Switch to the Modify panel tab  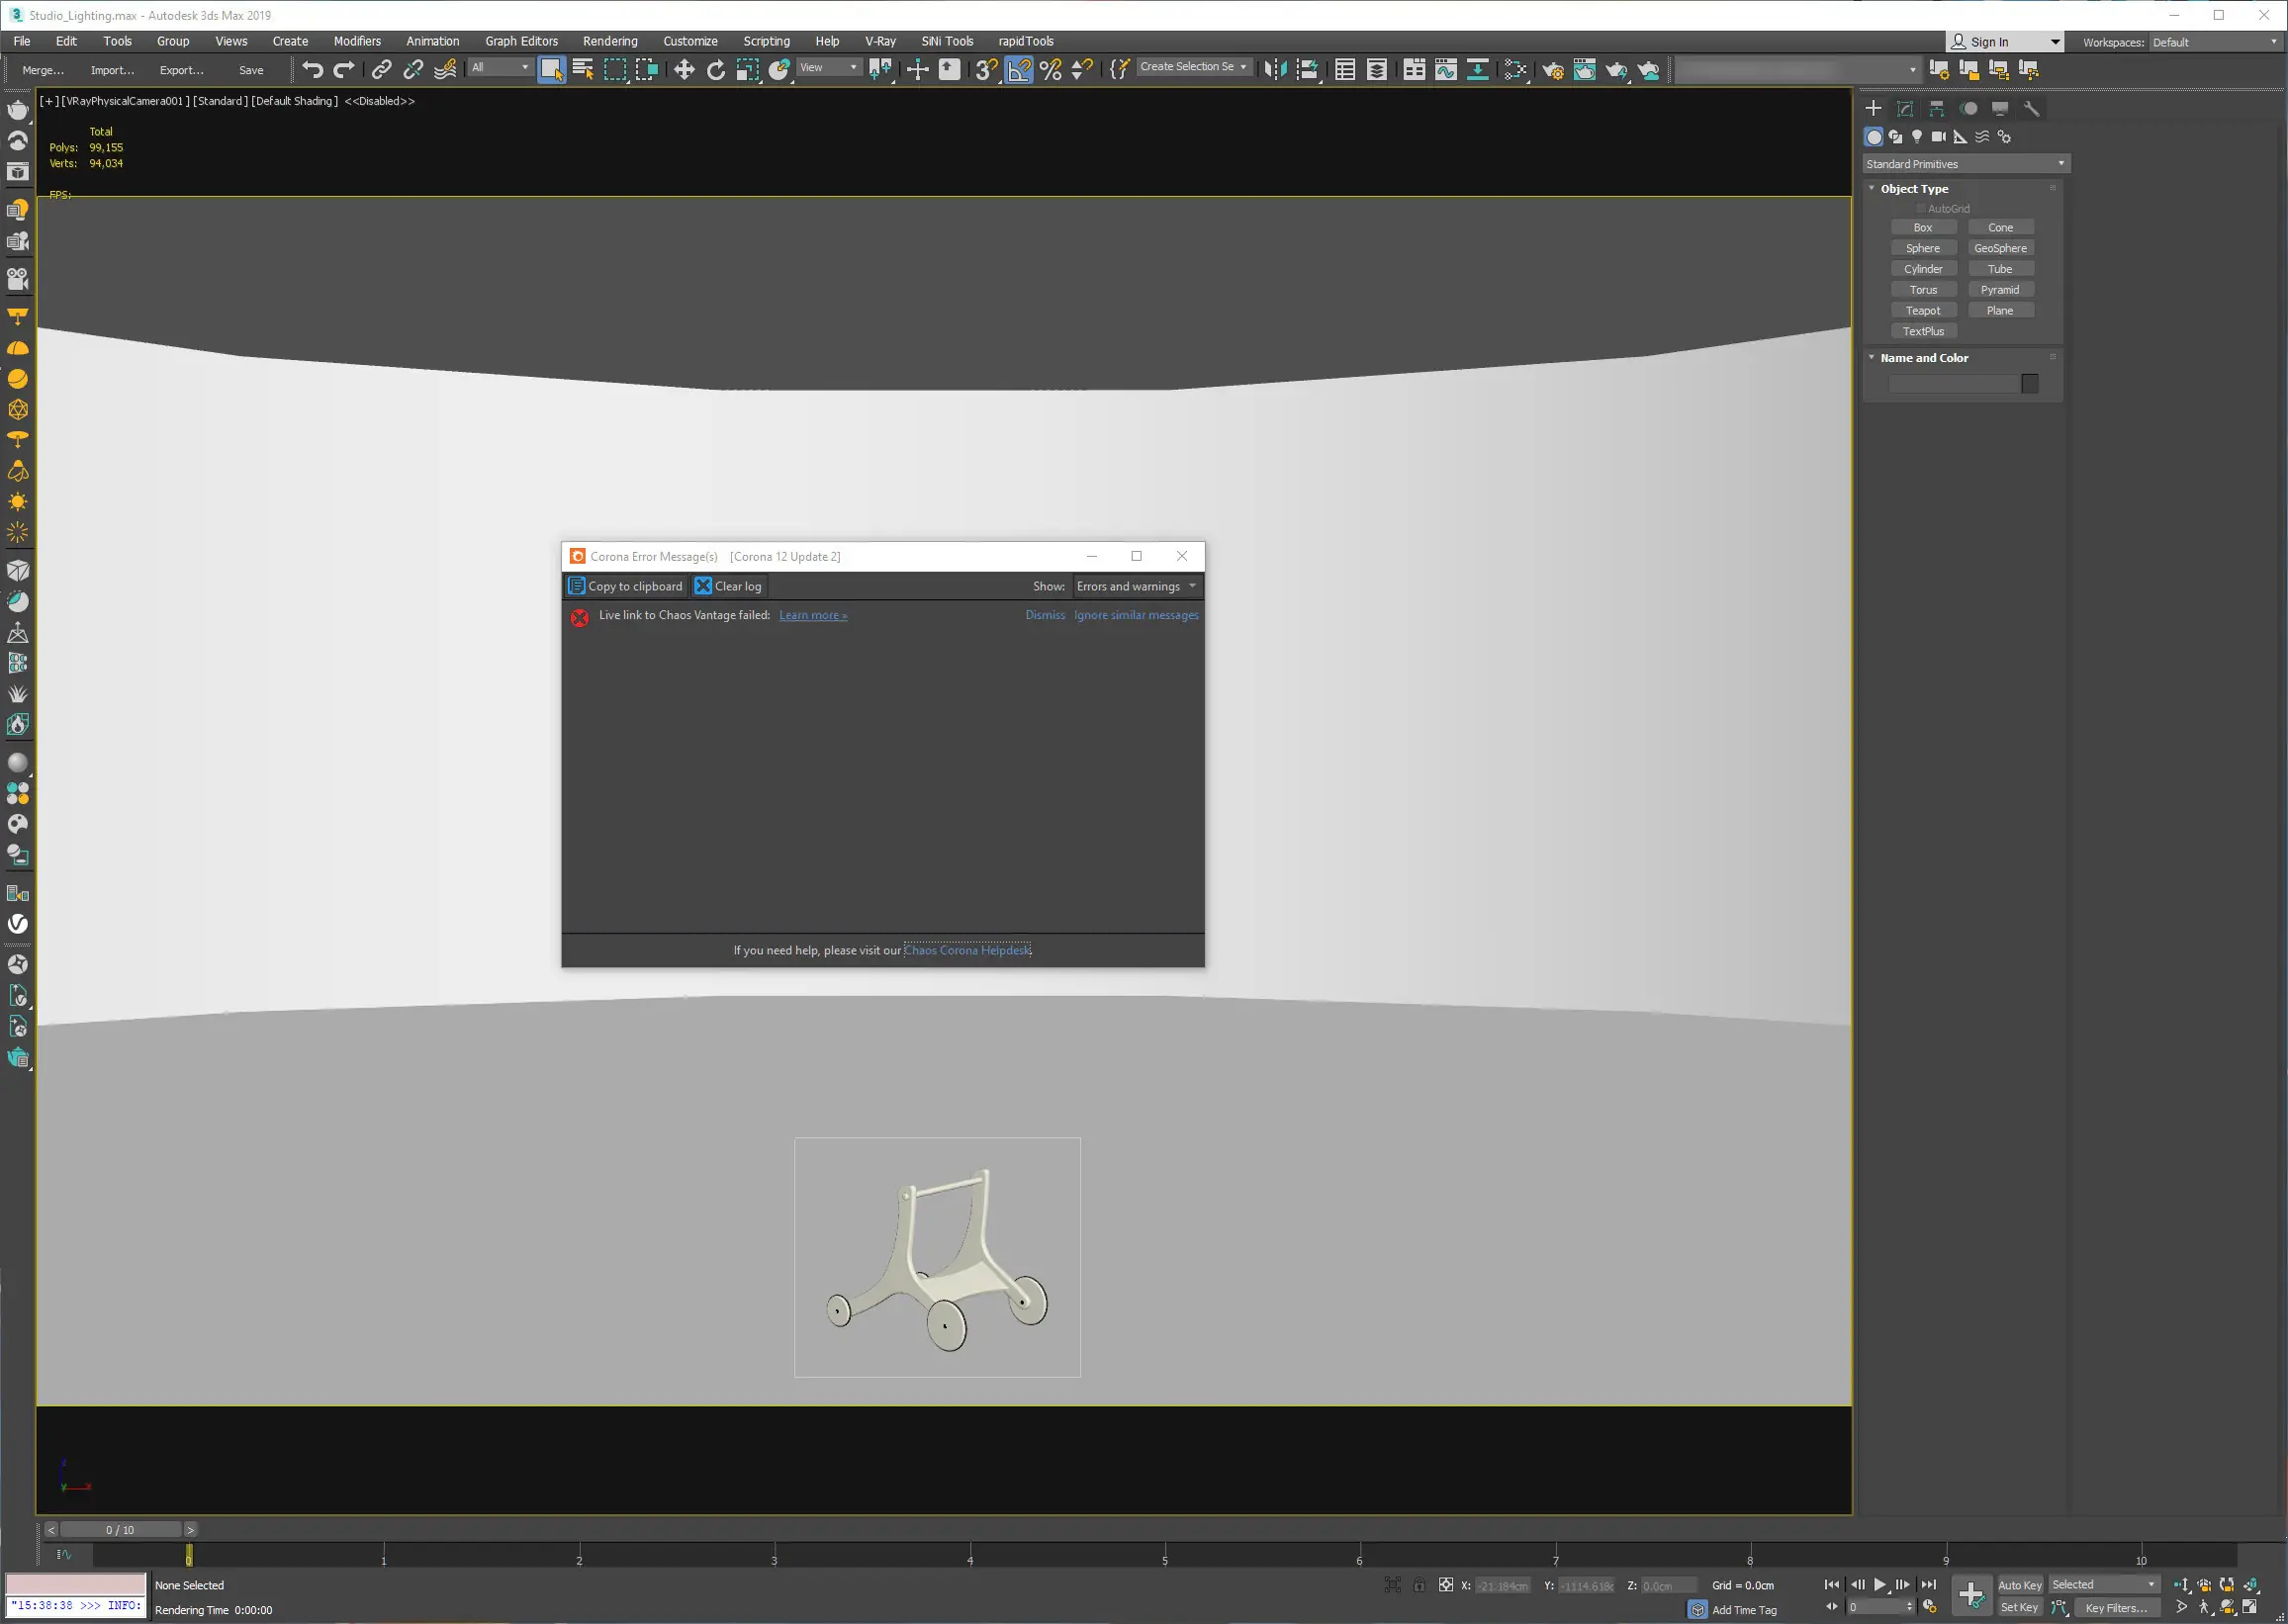pos(1905,108)
